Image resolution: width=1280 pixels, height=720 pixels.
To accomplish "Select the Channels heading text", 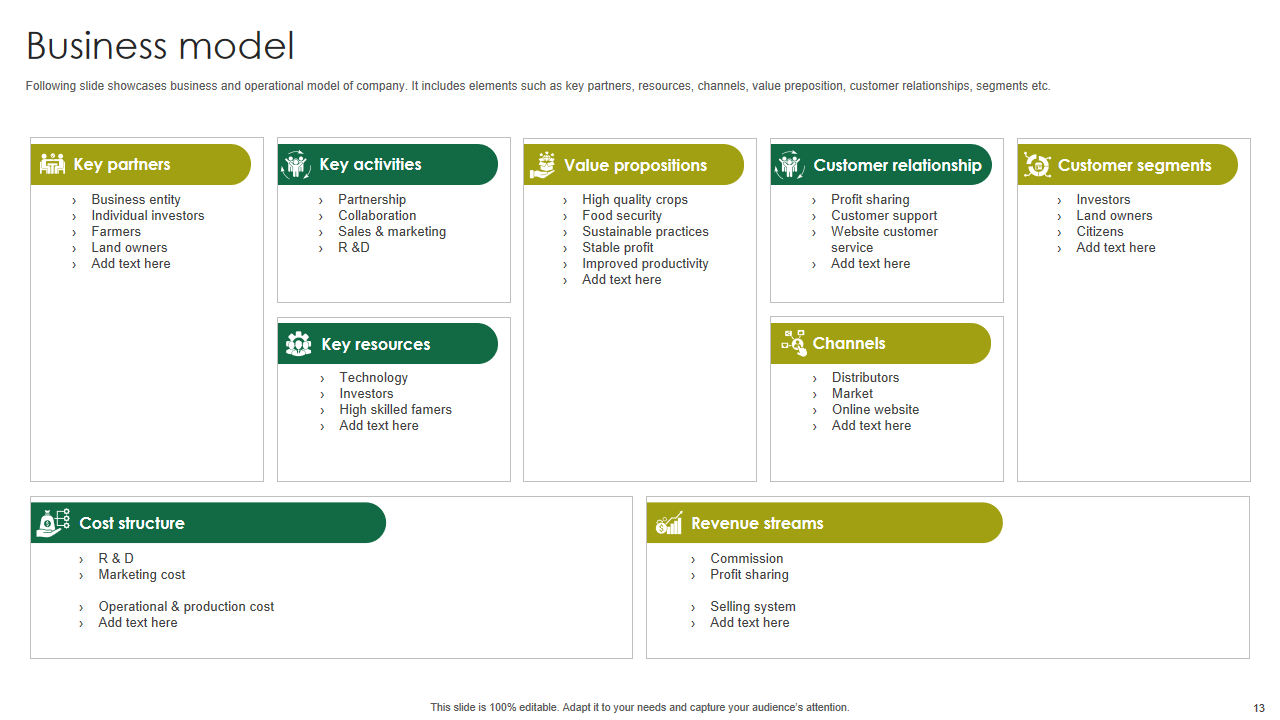I will [849, 343].
